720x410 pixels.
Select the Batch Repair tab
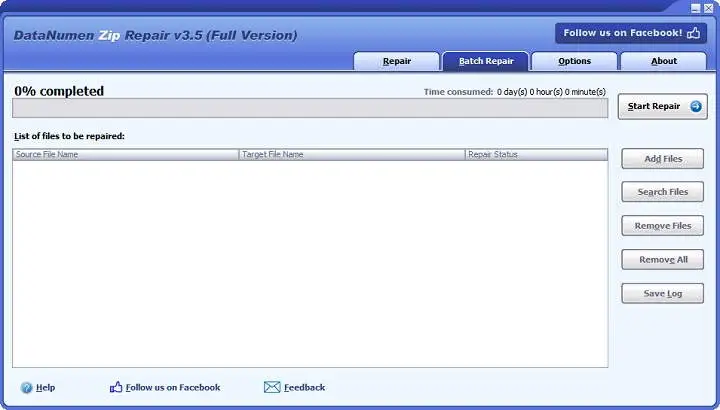pyautogui.click(x=486, y=62)
